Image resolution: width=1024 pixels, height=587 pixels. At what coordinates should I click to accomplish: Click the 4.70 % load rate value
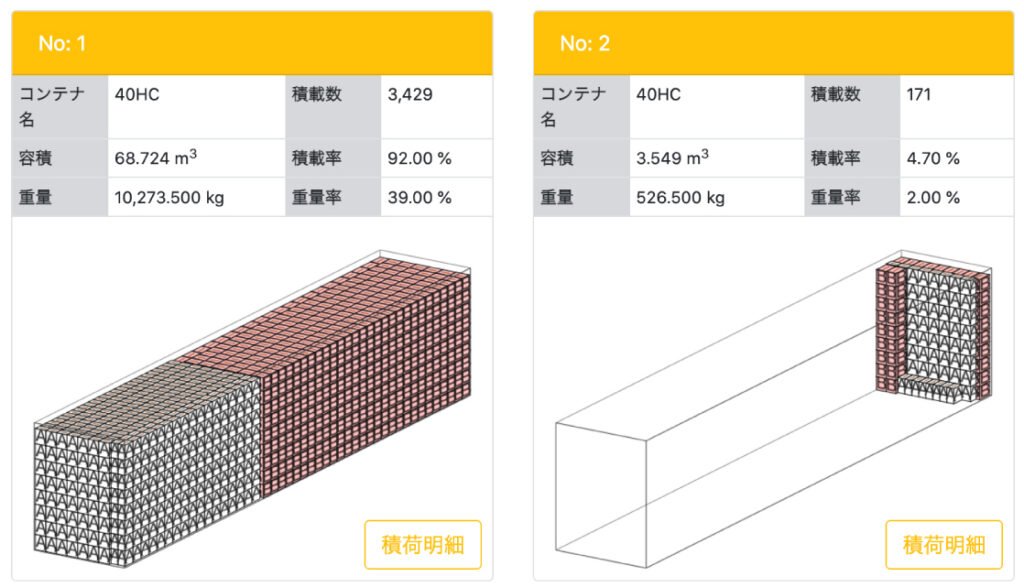(x=933, y=158)
